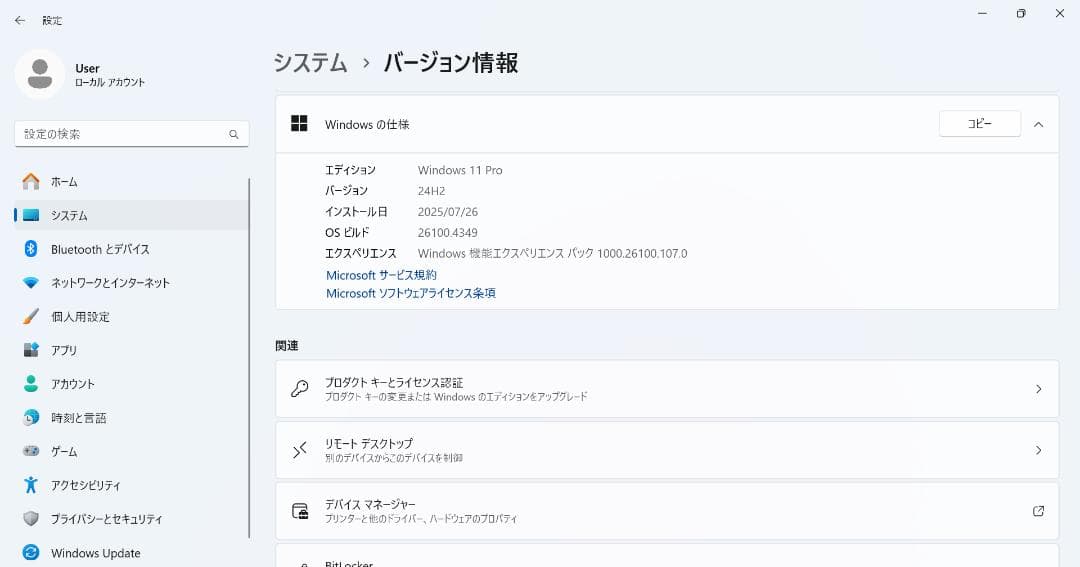Select 個人用設定 in the sidebar

click(x=131, y=316)
